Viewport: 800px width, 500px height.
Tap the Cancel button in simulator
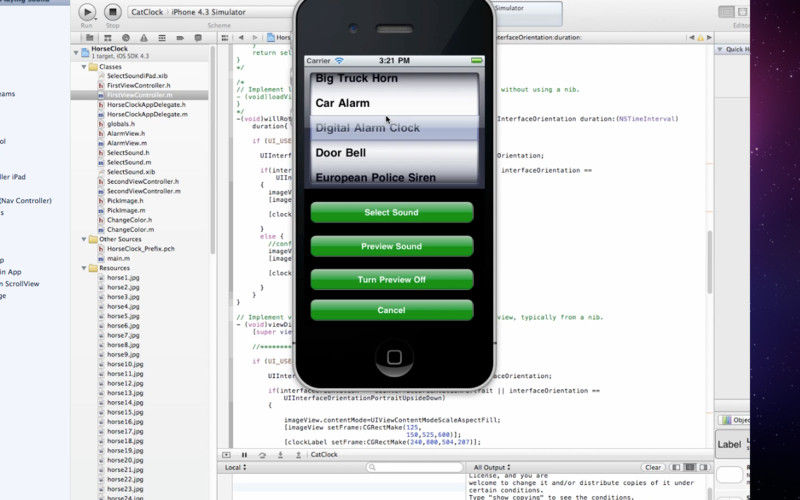[392, 310]
